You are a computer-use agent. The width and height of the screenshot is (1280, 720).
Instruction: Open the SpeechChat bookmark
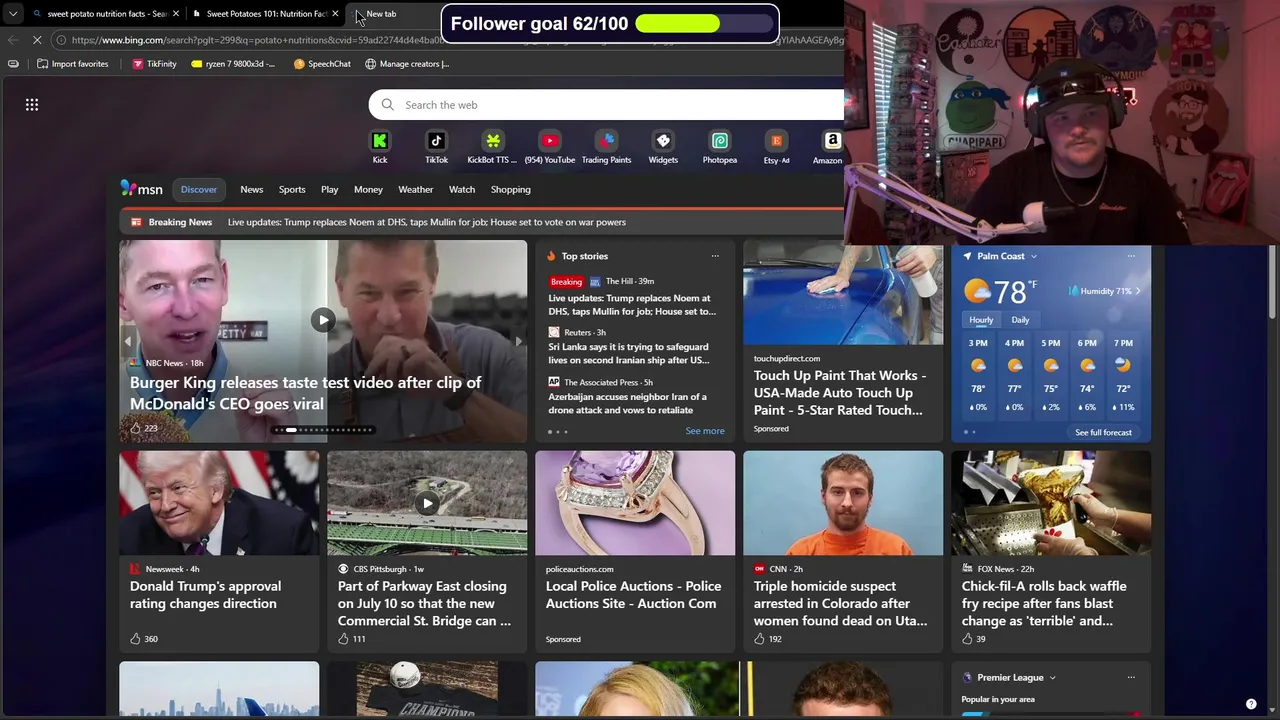coord(322,64)
